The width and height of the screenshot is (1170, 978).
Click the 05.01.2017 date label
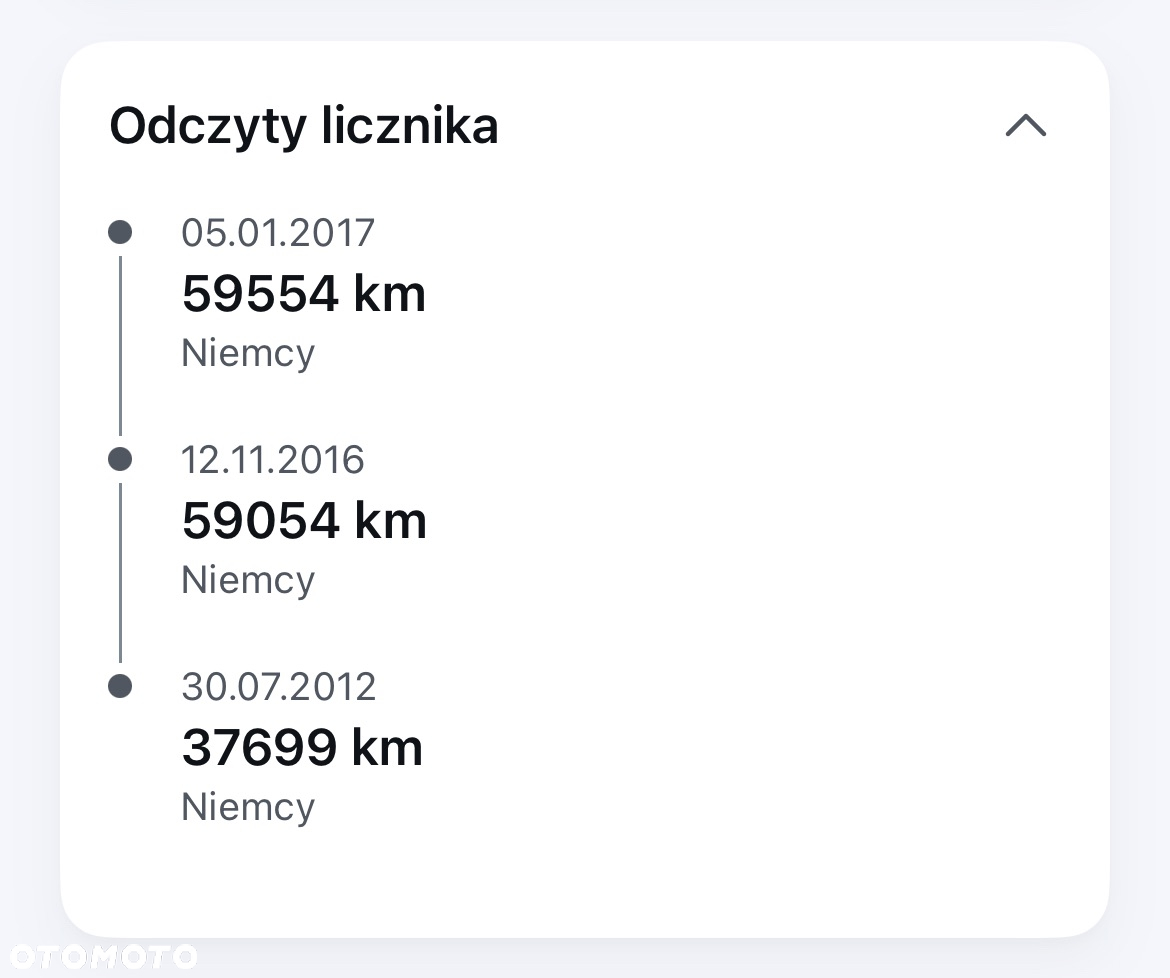278,233
